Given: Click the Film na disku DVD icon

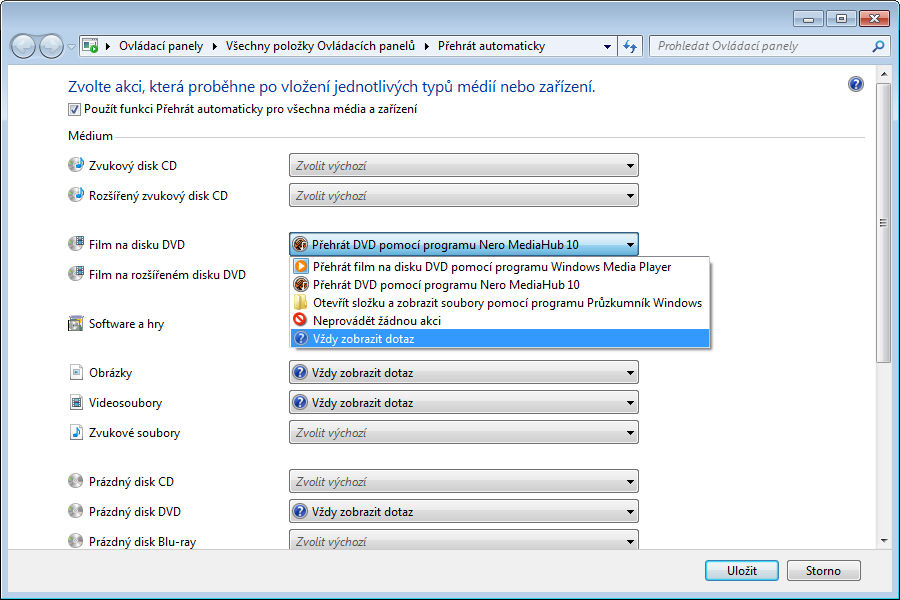Looking at the screenshot, I should click(75, 244).
